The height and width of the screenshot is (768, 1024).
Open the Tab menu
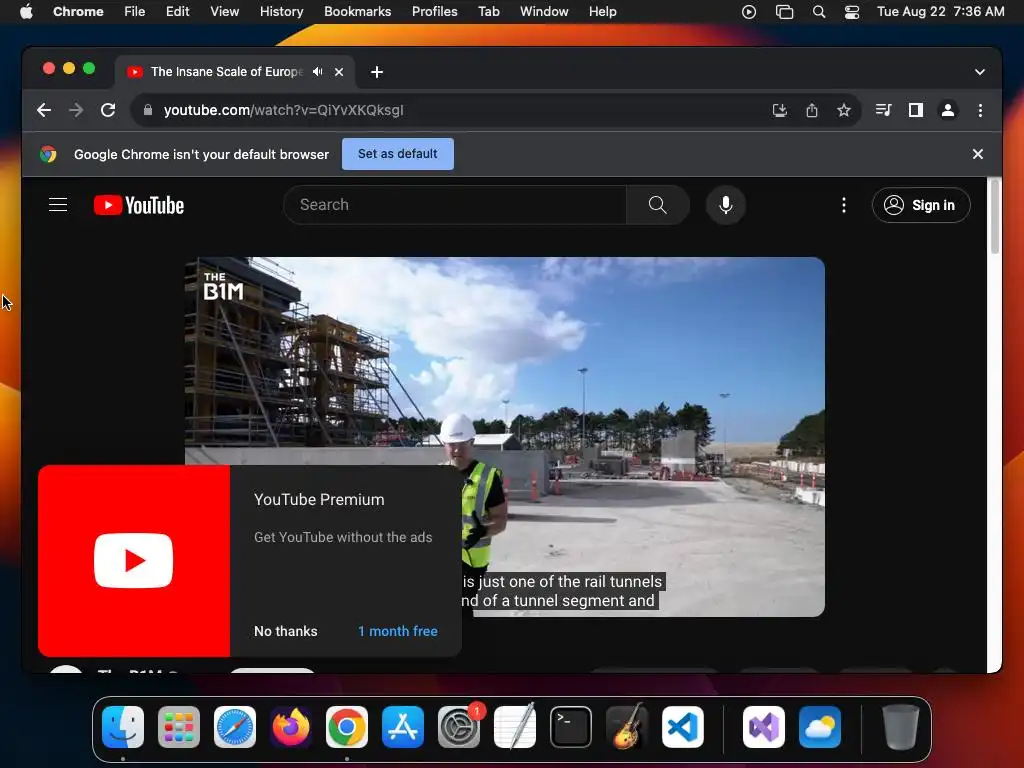coord(488,12)
